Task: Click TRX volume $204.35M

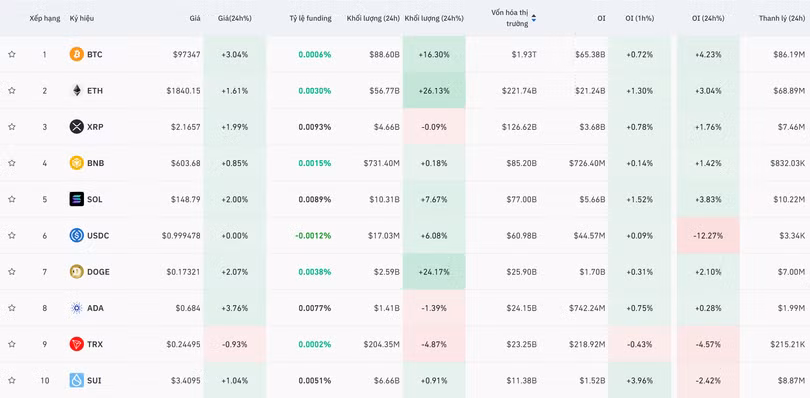Action: (382, 344)
